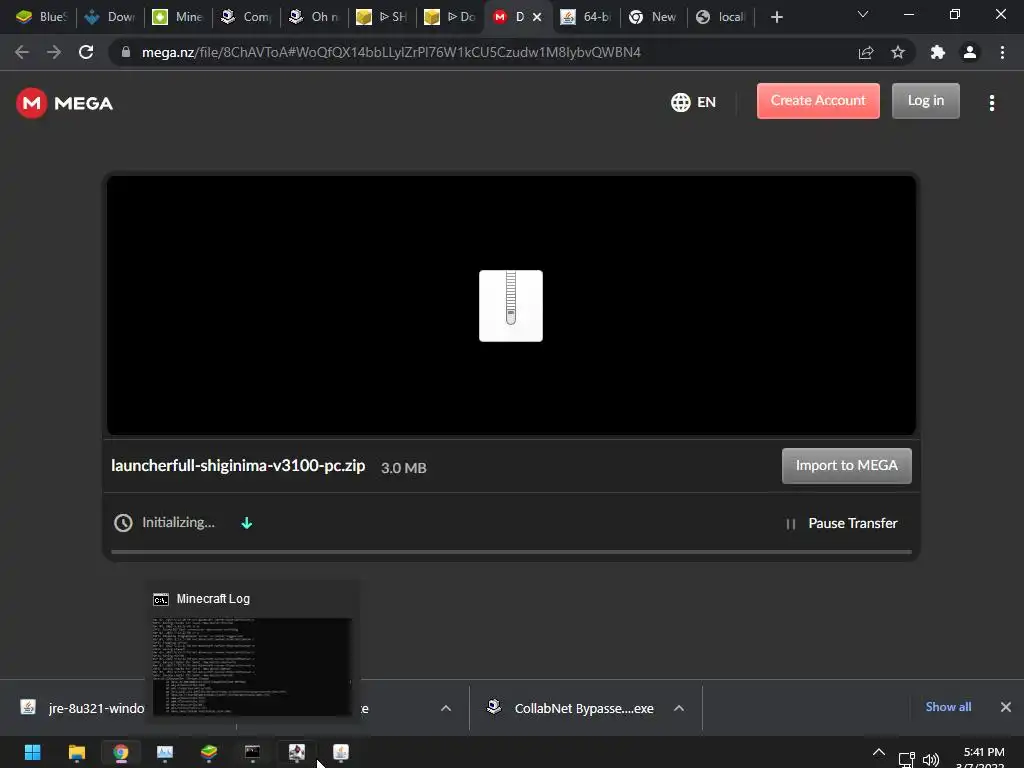Click the download progress bar
Viewport: 1024px width, 768px height.
point(511,552)
